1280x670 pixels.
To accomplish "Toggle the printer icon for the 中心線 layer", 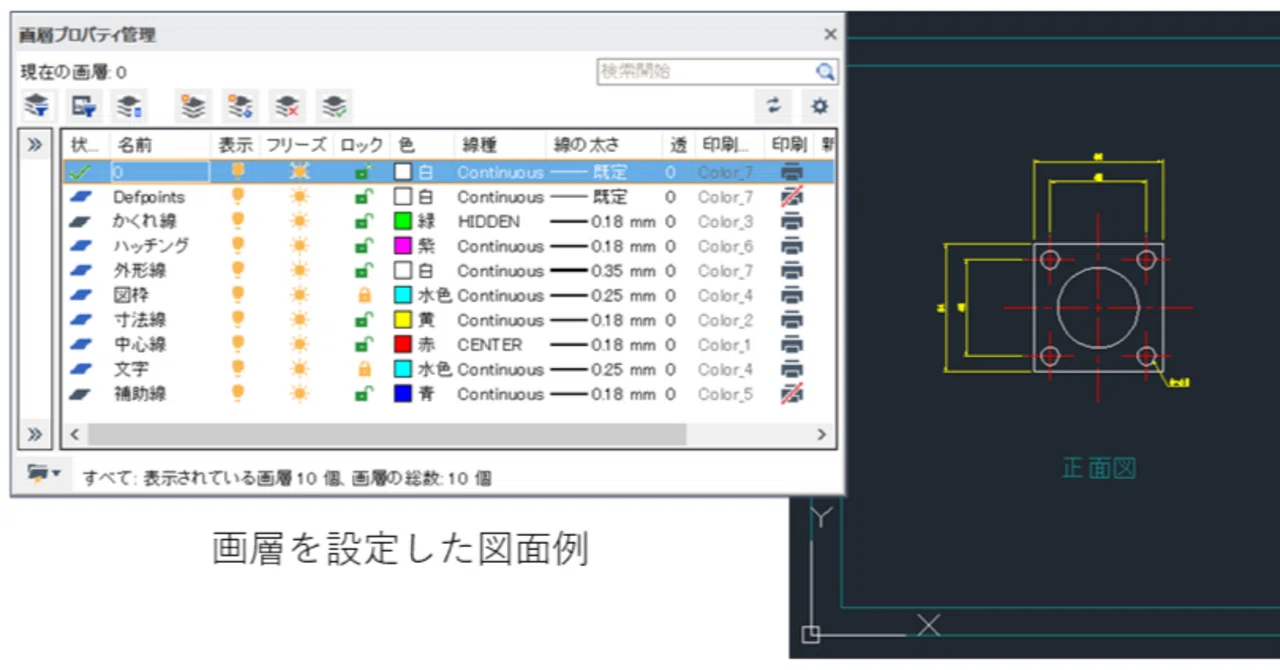I will 792,345.
